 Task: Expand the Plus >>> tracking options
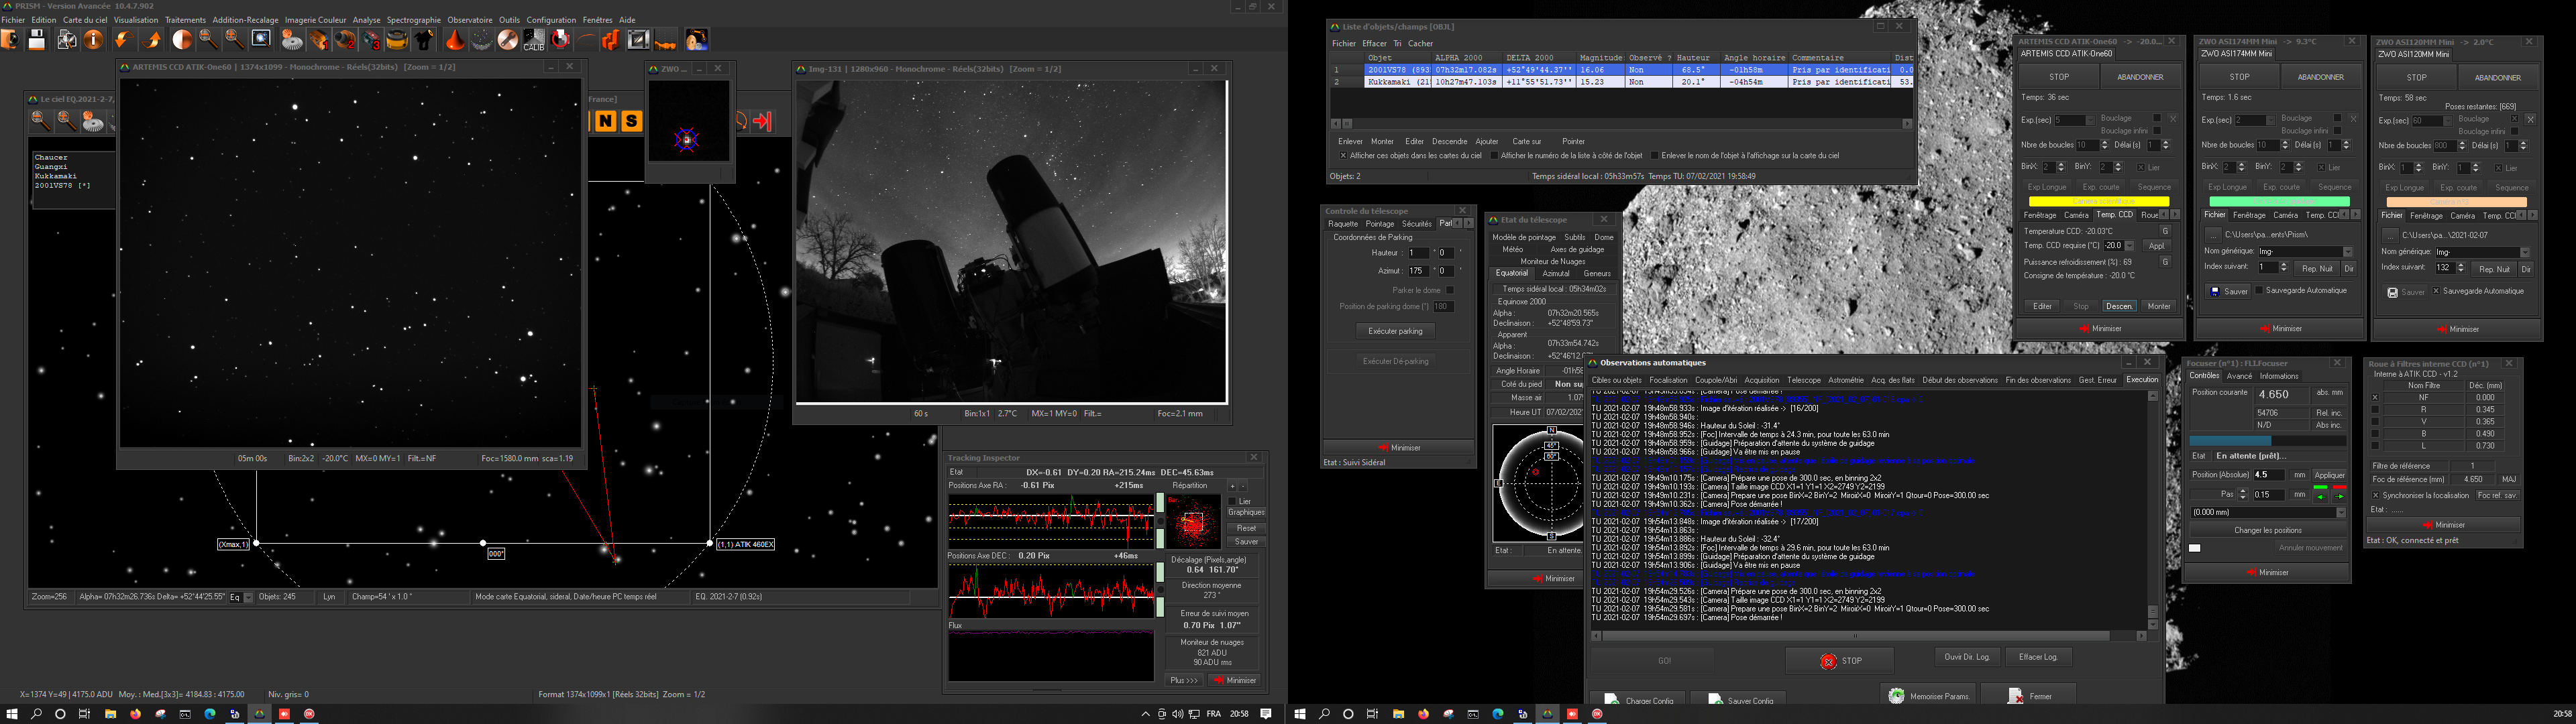coord(1183,680)
